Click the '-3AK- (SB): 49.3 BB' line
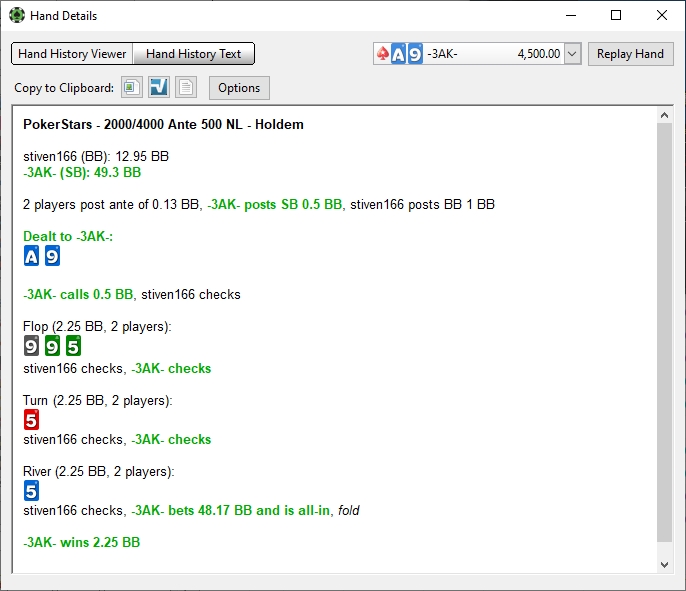 [x=82, y=172]
